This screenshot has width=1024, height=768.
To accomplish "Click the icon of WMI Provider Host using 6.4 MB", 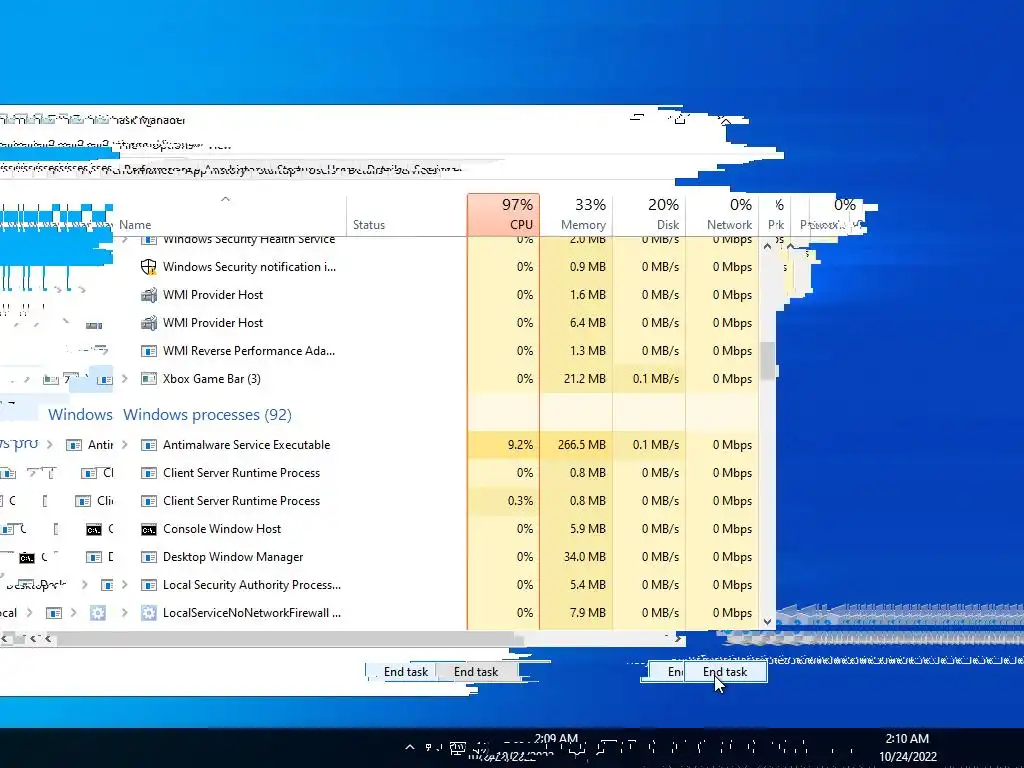I will [x=149, y=323].
